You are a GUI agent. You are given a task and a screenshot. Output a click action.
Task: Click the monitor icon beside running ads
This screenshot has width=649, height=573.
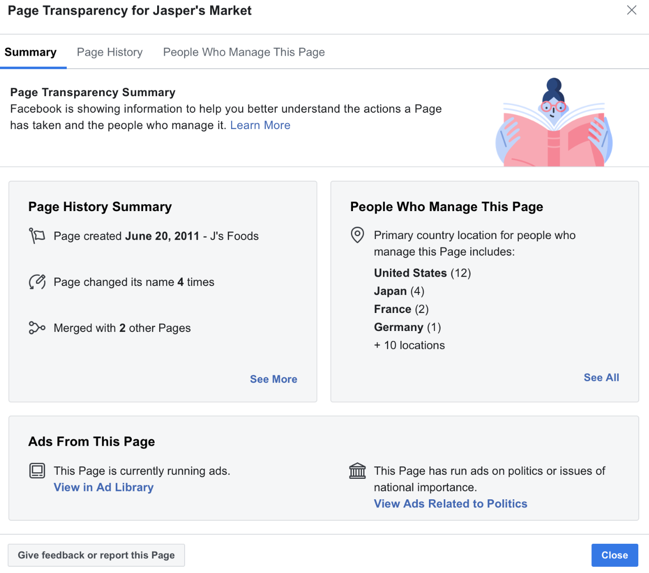click(37, 471)
